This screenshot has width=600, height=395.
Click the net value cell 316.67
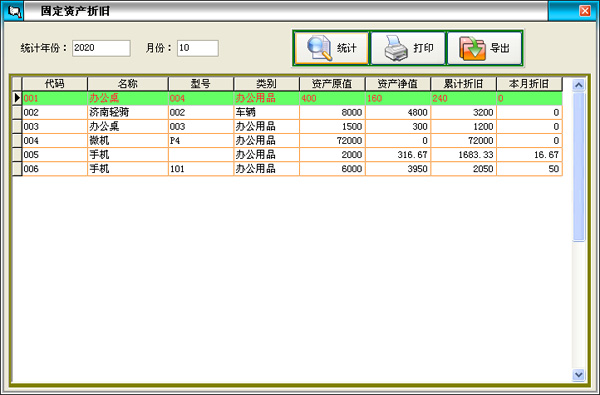[x=398, y=155]
